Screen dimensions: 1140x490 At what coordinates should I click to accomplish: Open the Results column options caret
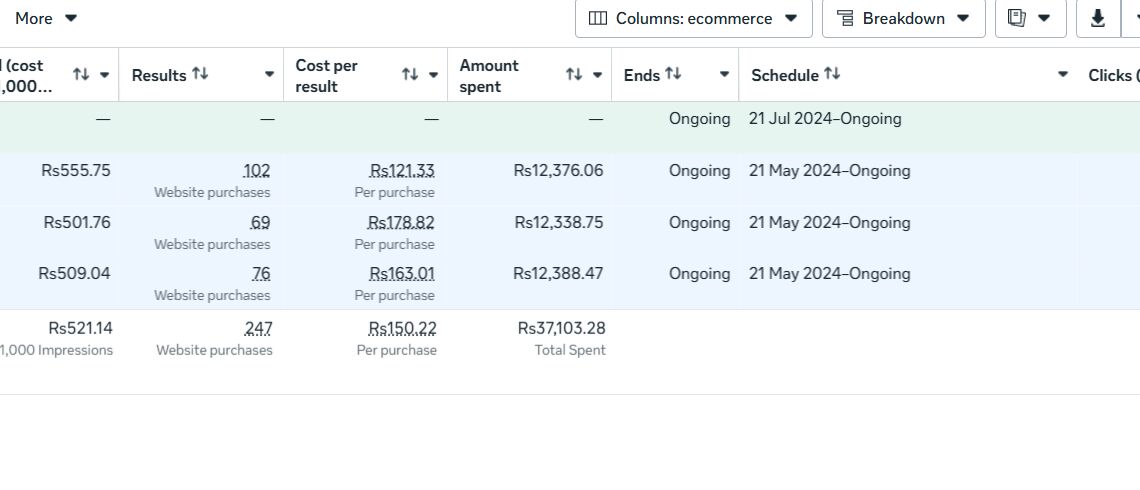click(x=269, y=75)
